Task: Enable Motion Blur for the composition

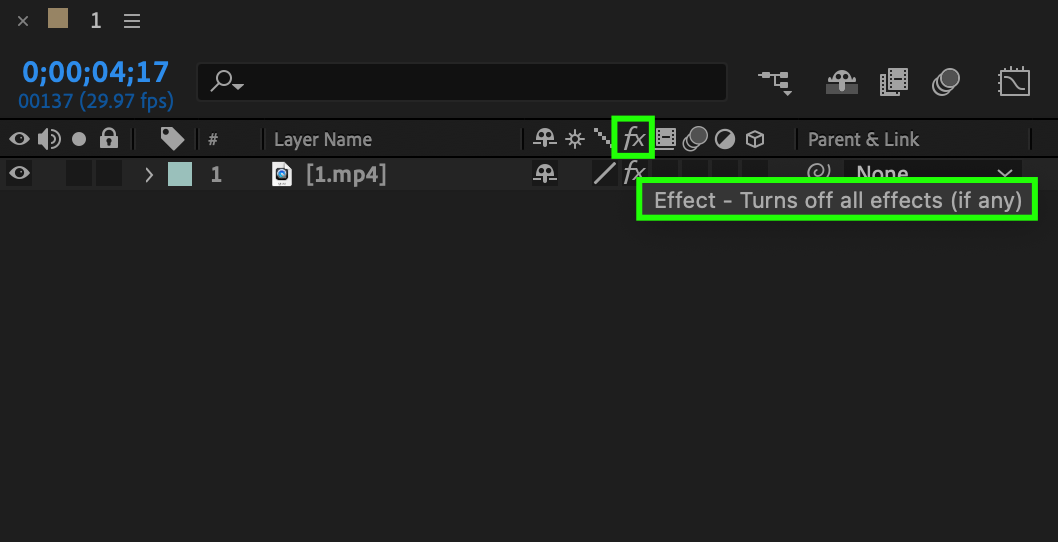Action: coord(946,82)
